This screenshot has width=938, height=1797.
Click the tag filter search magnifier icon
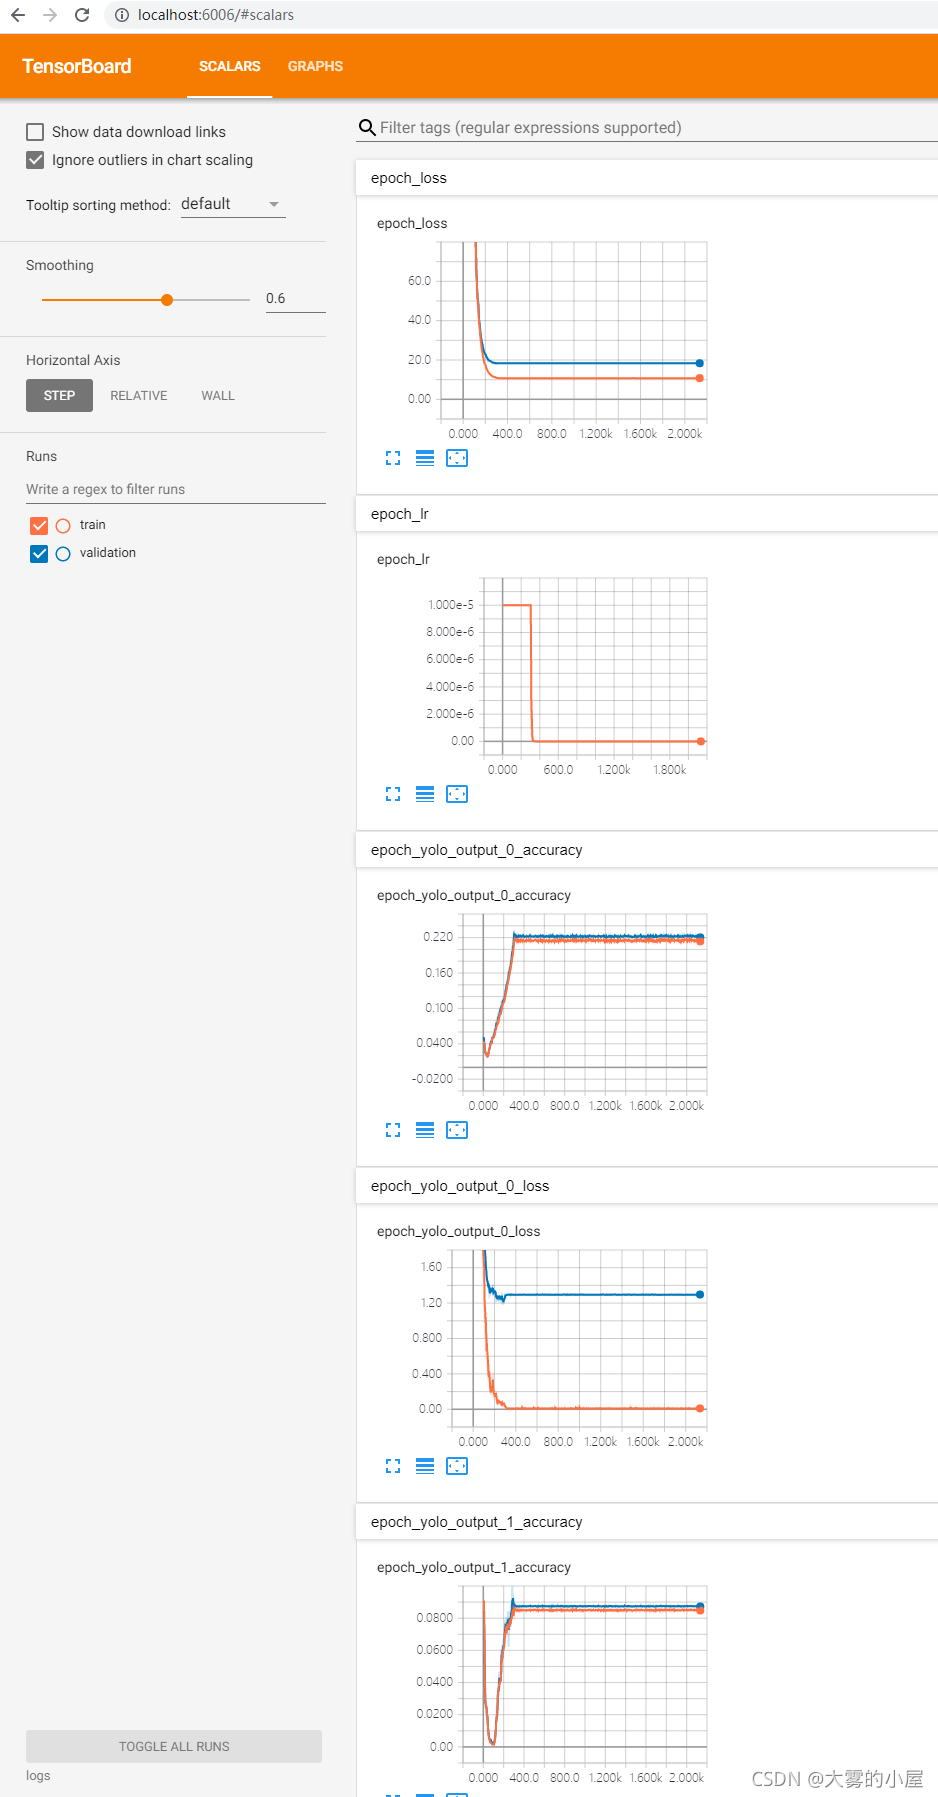367,128
